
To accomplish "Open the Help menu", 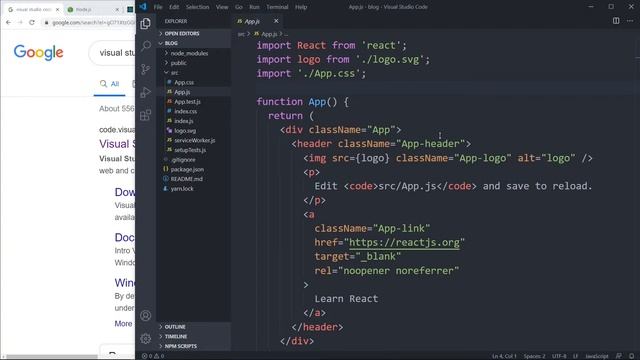I will point(301,7).
